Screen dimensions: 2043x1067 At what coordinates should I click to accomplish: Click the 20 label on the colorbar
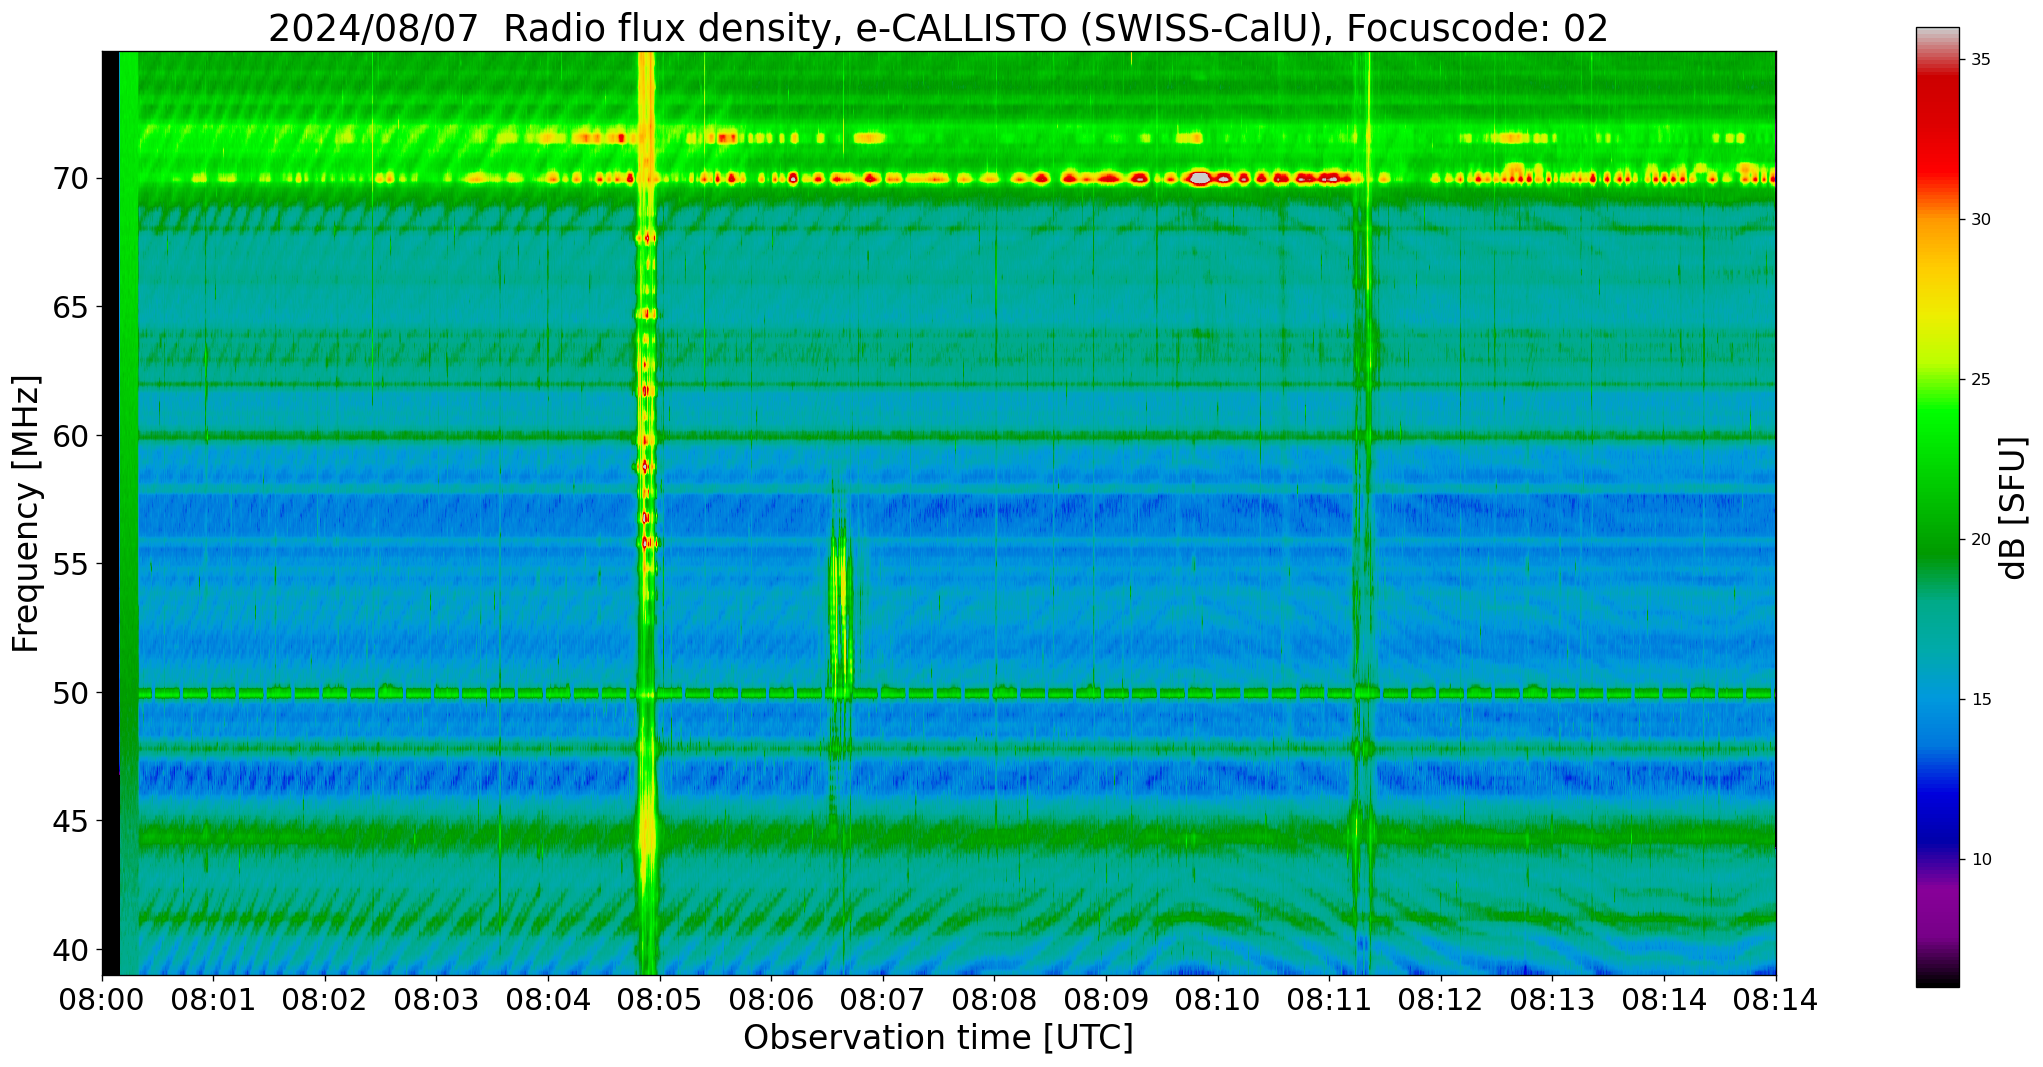pos(1980,540)
